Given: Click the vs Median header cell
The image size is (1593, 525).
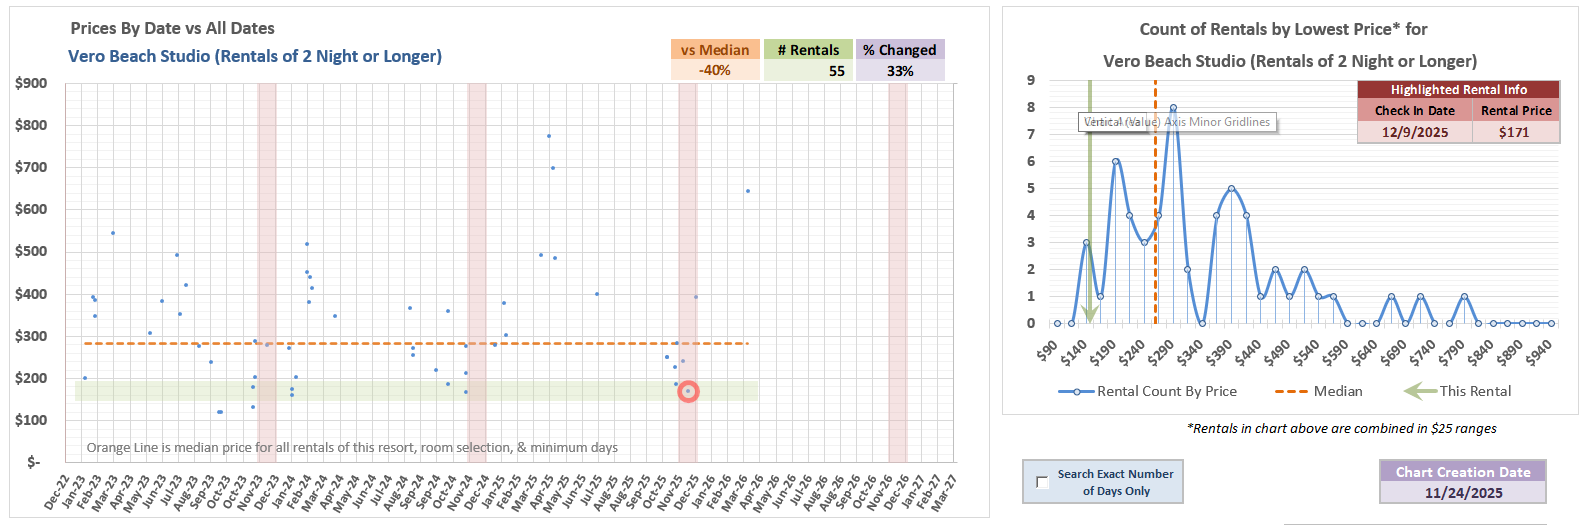Looking at the screenshot, I should pos(714,50).
